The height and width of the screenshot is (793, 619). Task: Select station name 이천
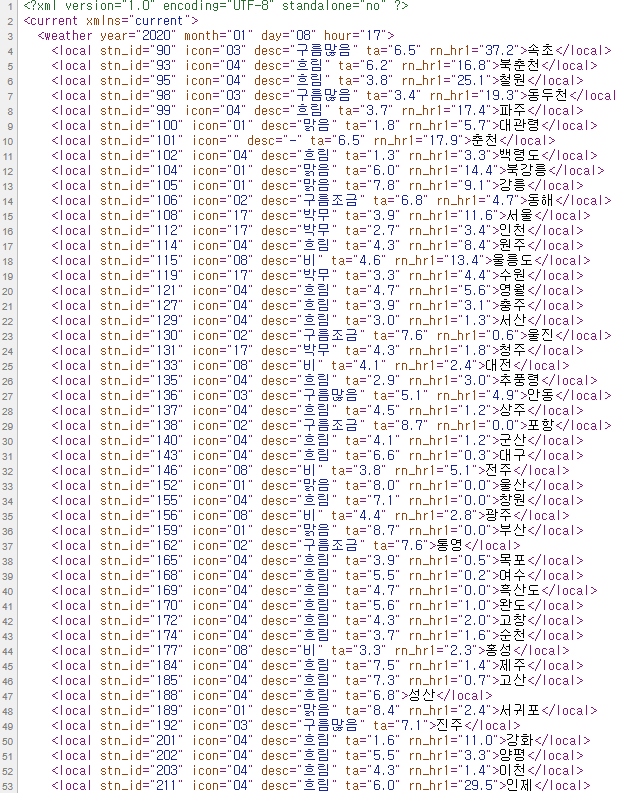click(513, 771)
